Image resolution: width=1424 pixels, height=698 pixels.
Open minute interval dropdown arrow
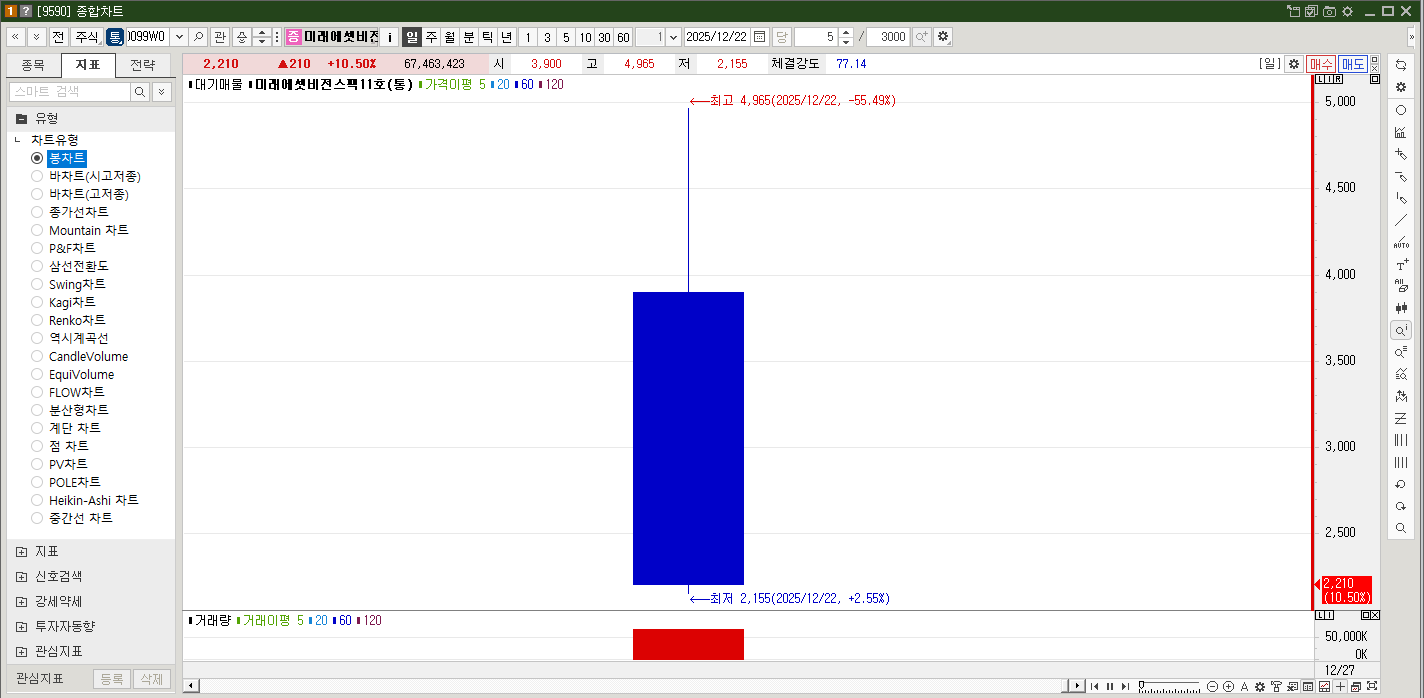(x=673, y=37)
